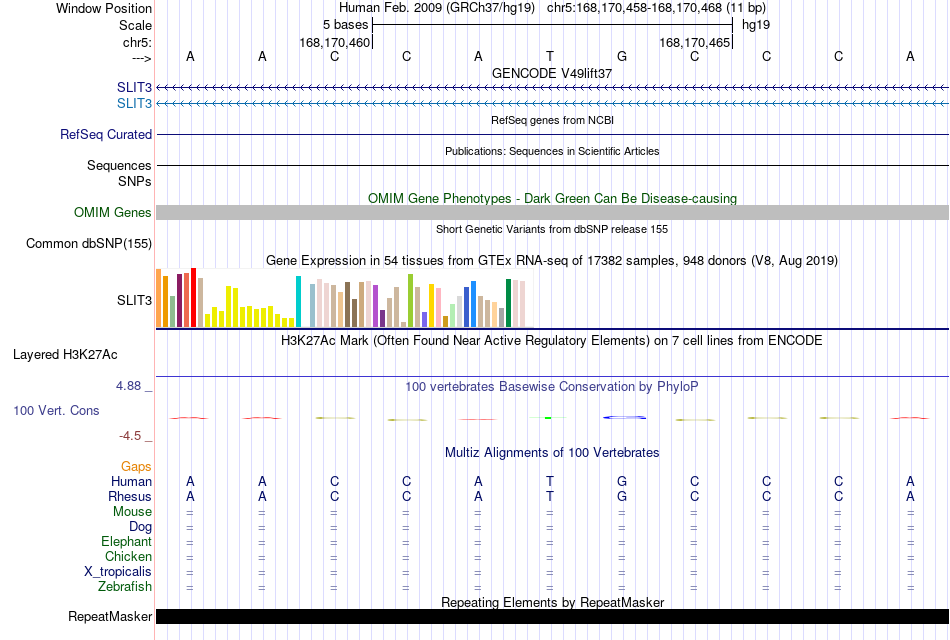The width and height of the screenshot is (950, 640).
Task: Click the Rhesus alignment species label
Action: (130, 496)
